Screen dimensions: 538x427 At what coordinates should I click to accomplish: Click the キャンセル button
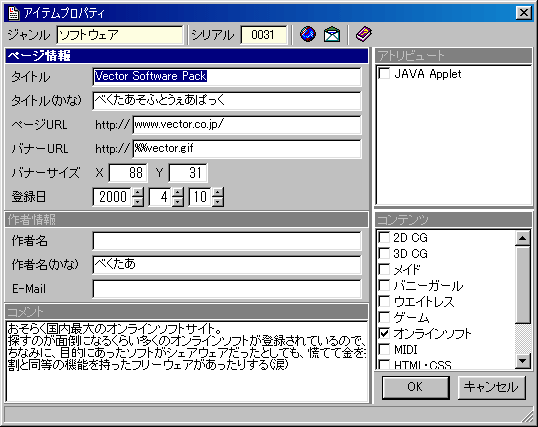click(491, 387)
